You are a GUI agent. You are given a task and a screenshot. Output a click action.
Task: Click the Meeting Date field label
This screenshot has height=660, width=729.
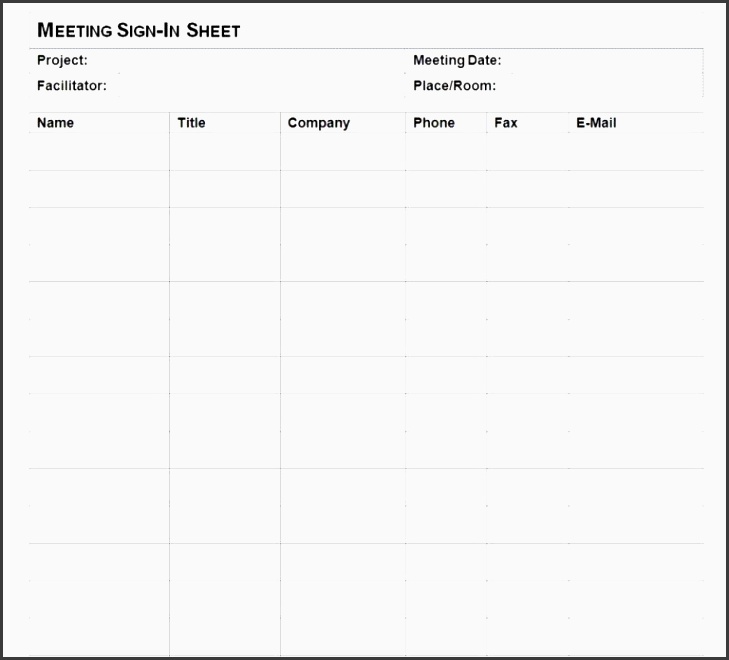point(457,60)
